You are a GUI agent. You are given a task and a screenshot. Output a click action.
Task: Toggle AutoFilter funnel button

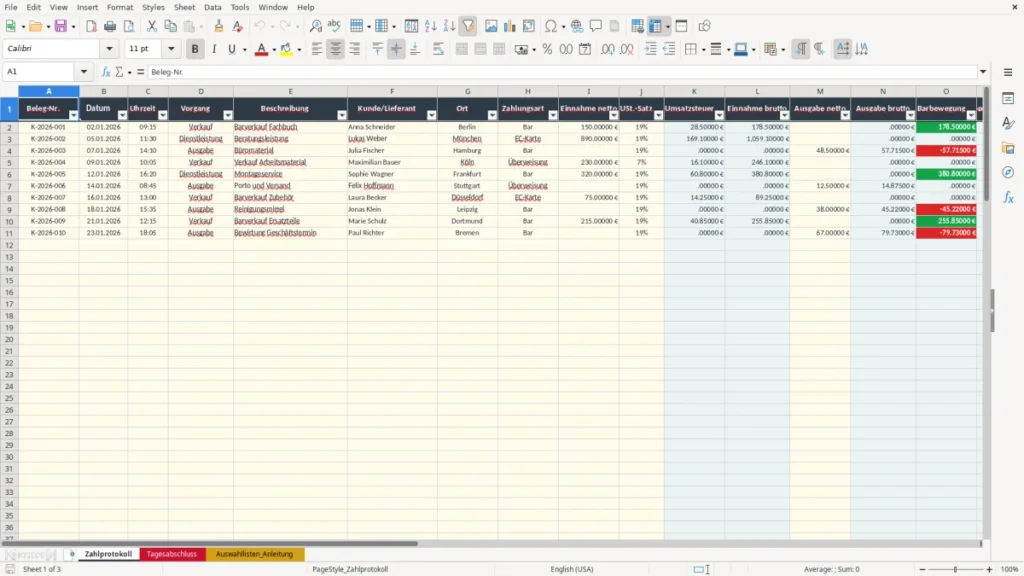pyautogui.click(x=468, y=26)
